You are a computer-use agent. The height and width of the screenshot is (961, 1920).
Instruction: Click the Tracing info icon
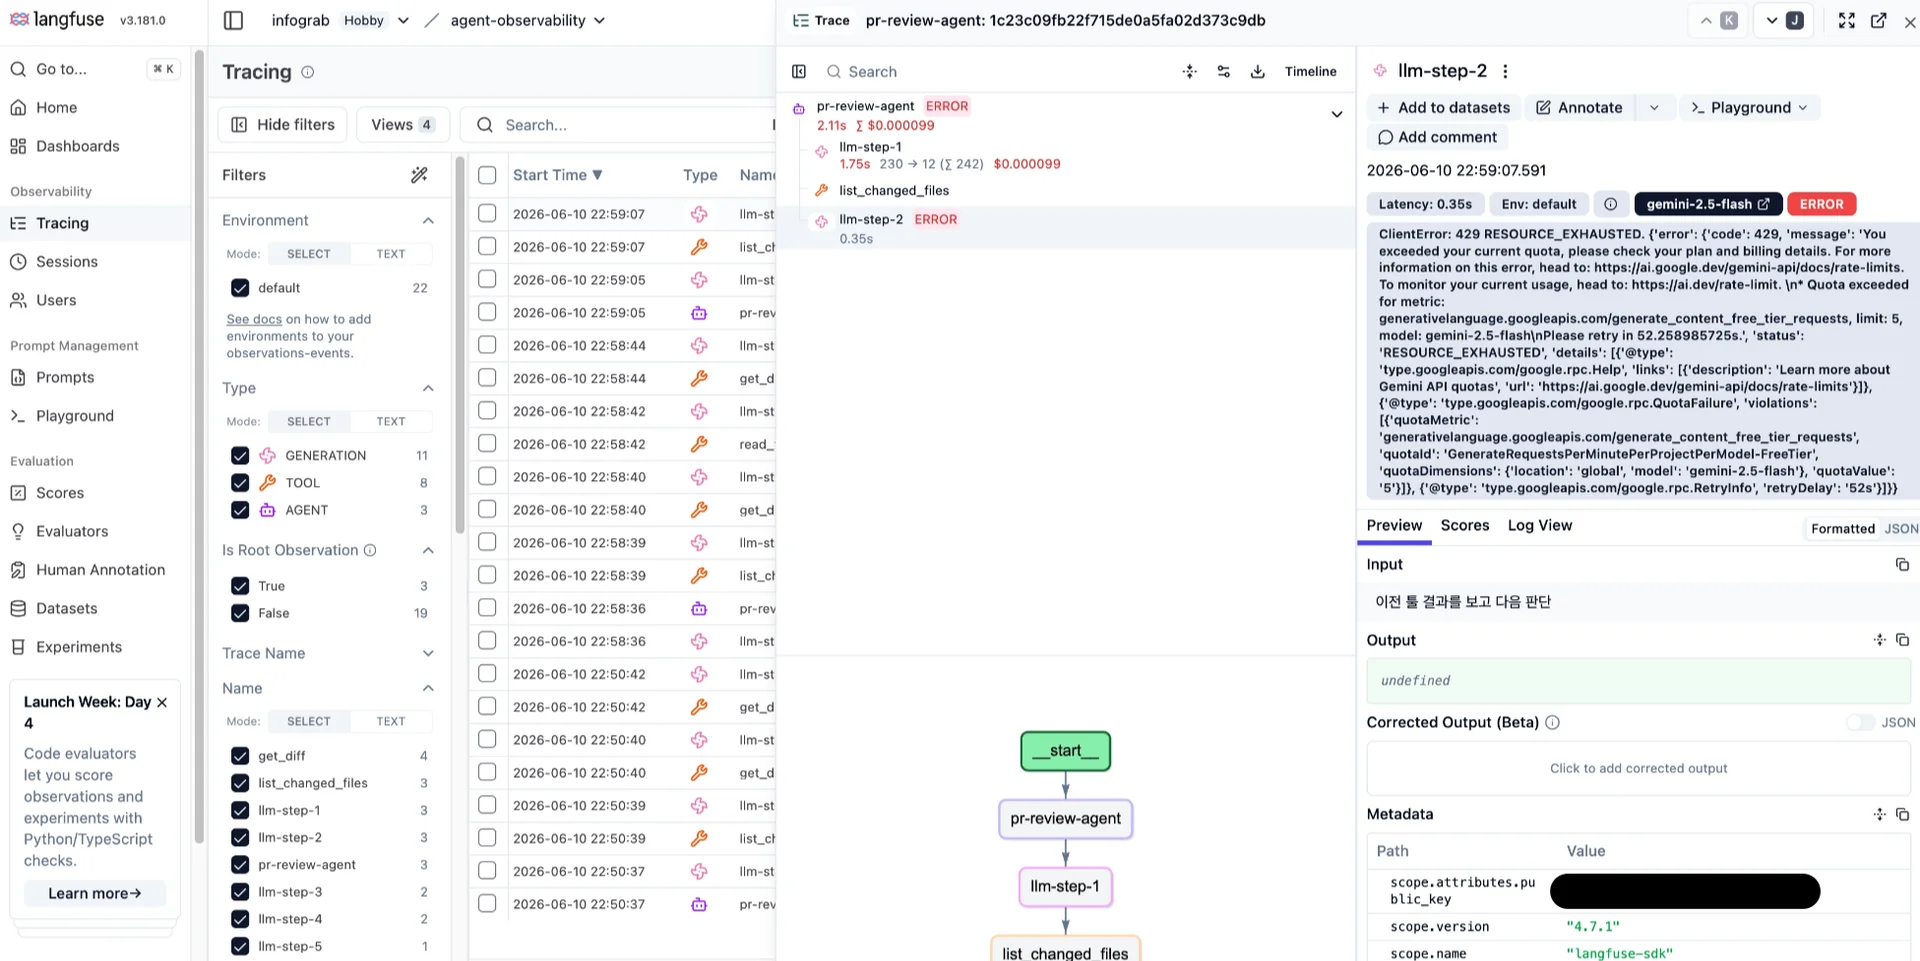308,72
